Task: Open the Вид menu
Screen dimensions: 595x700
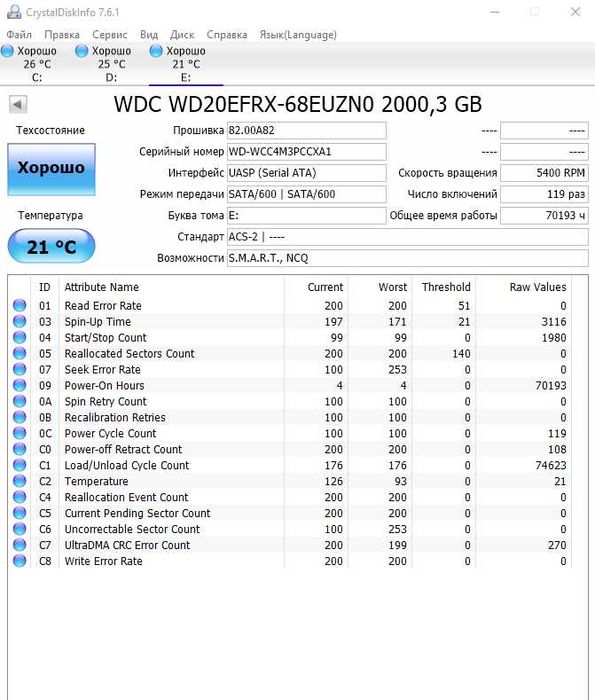Action: point(149,35)
